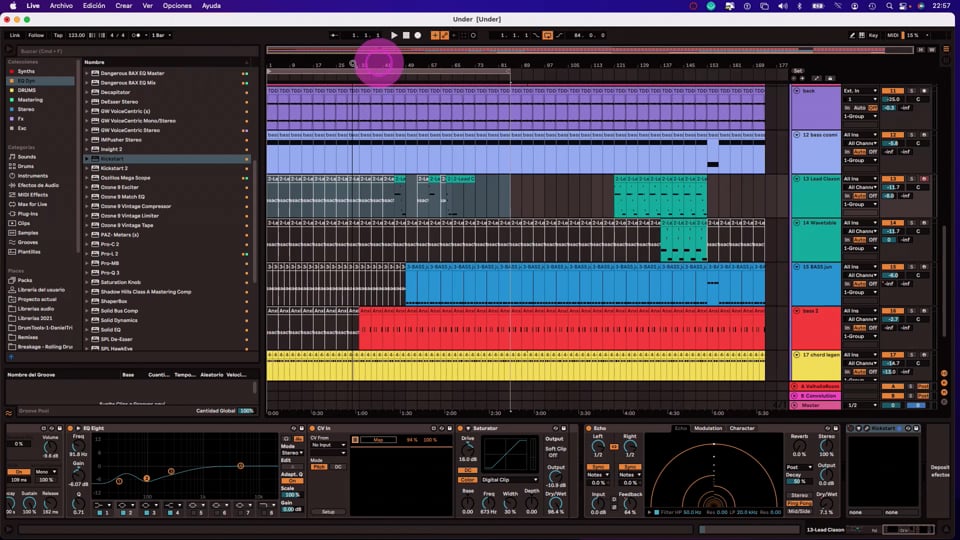The width and height of the screenshot is (960, 540).
Task: Open Librería del usuario place
Action: [x=41, y=290]
